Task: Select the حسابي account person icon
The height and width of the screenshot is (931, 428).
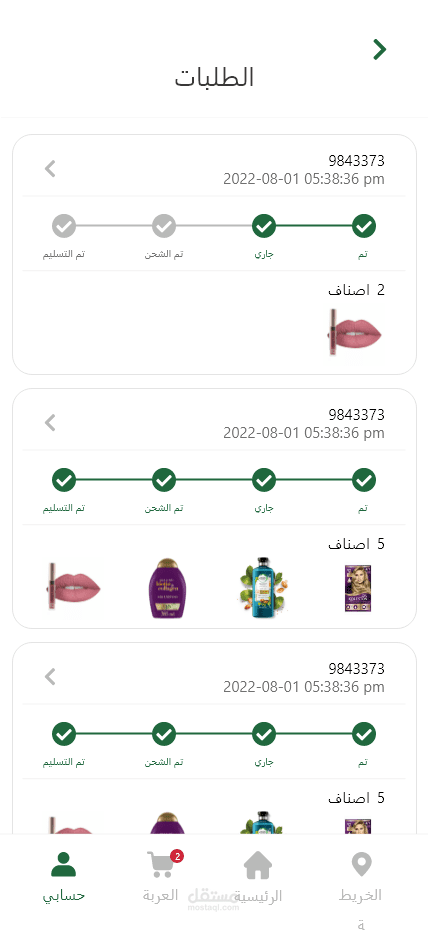Action: (x=64, y=864)
